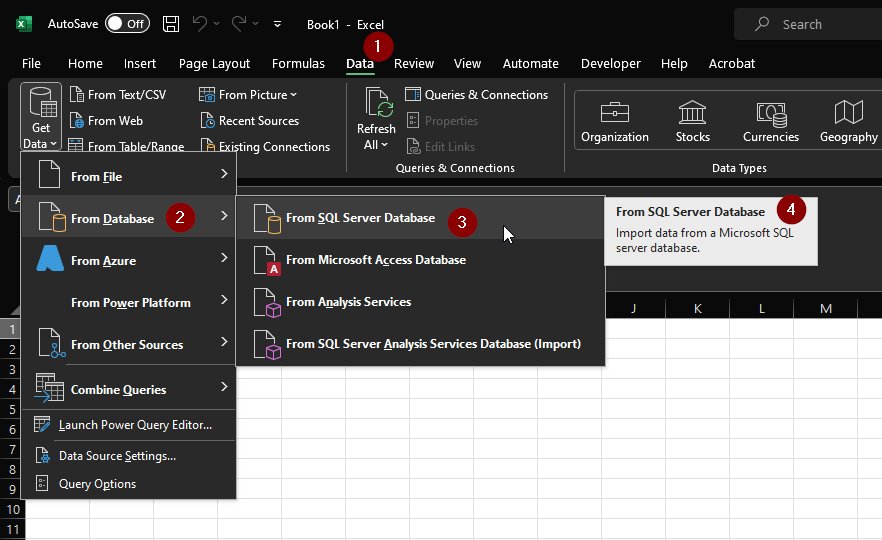Open the From Other Sources submenu

pyautogui.click(x=128, y=344)
